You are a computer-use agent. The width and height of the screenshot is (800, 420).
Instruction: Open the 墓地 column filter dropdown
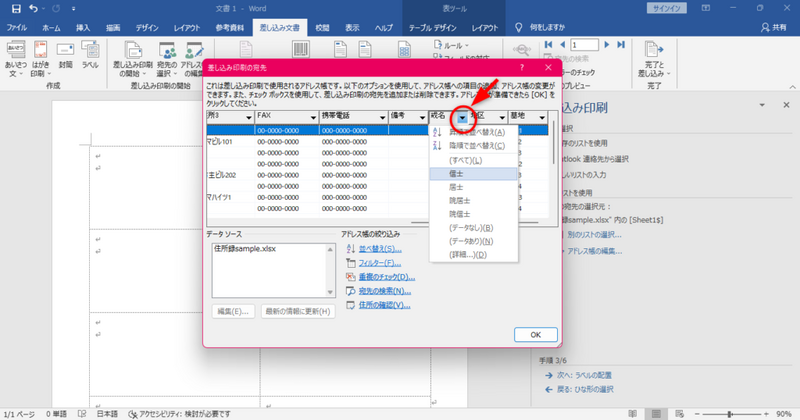542,117
